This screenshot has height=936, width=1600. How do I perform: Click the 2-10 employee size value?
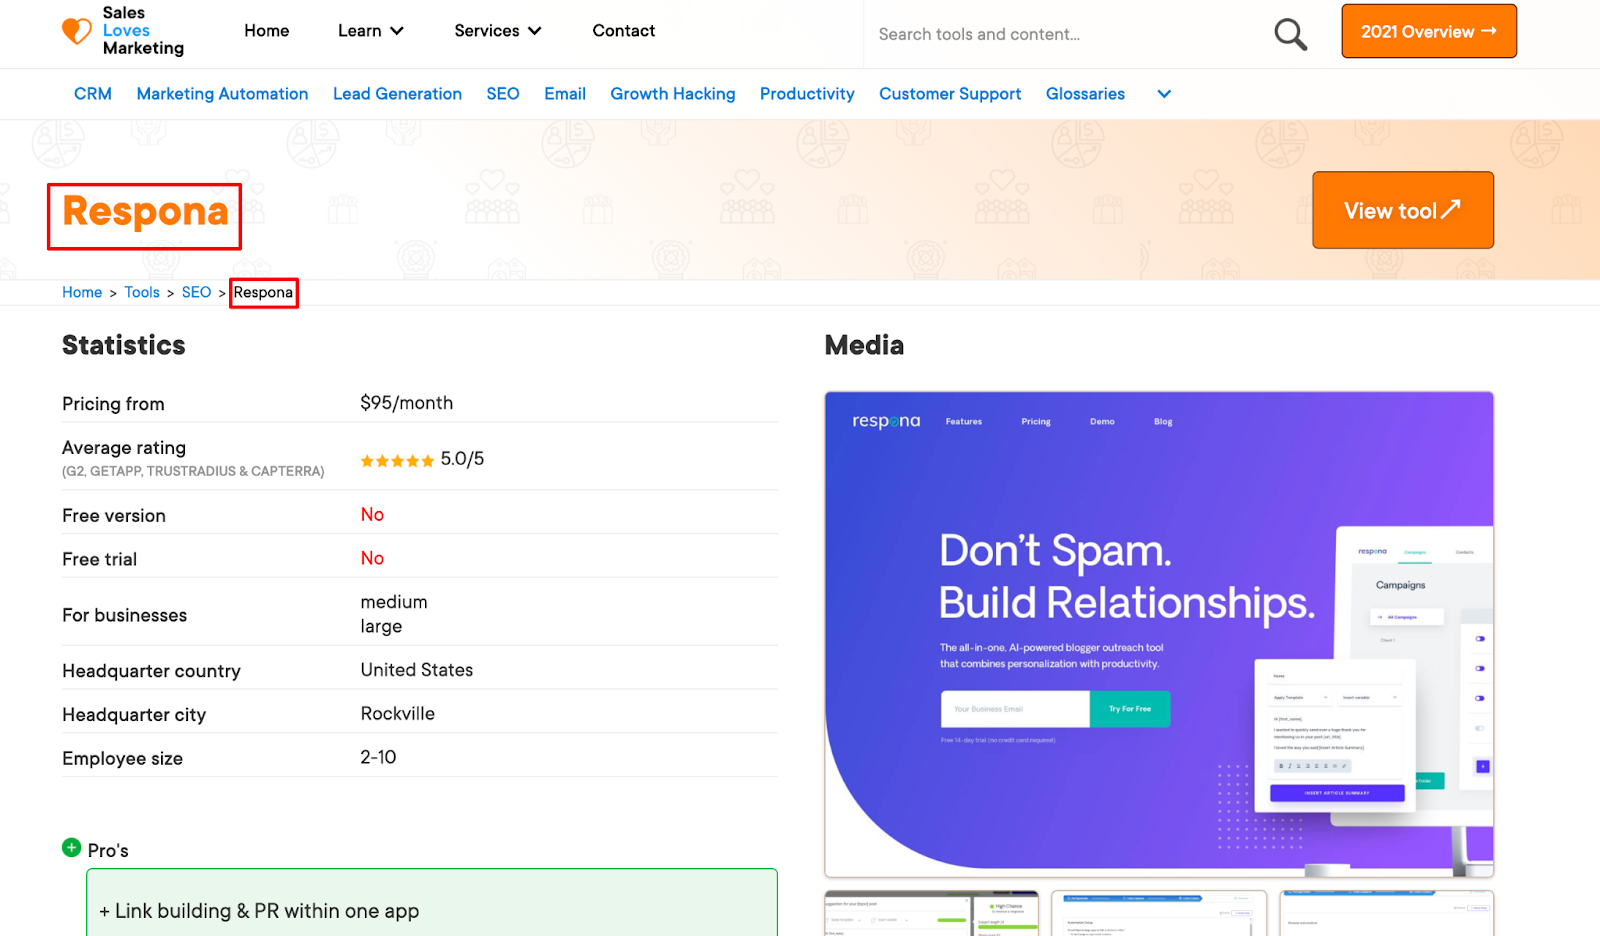tap(378, 757)
